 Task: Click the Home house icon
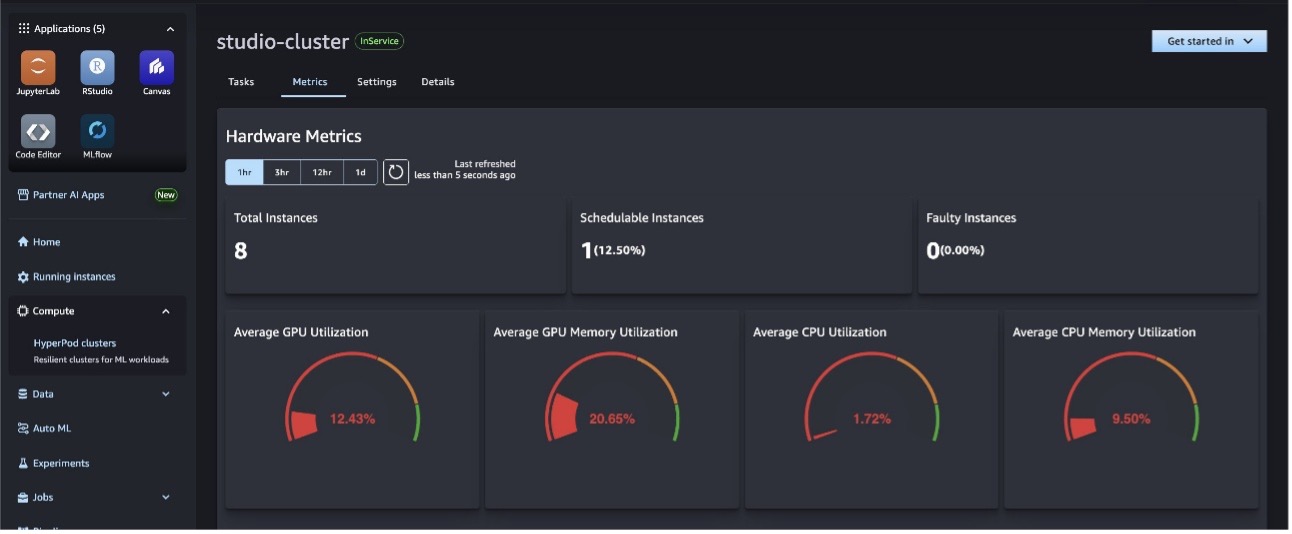tap(23, 242)
